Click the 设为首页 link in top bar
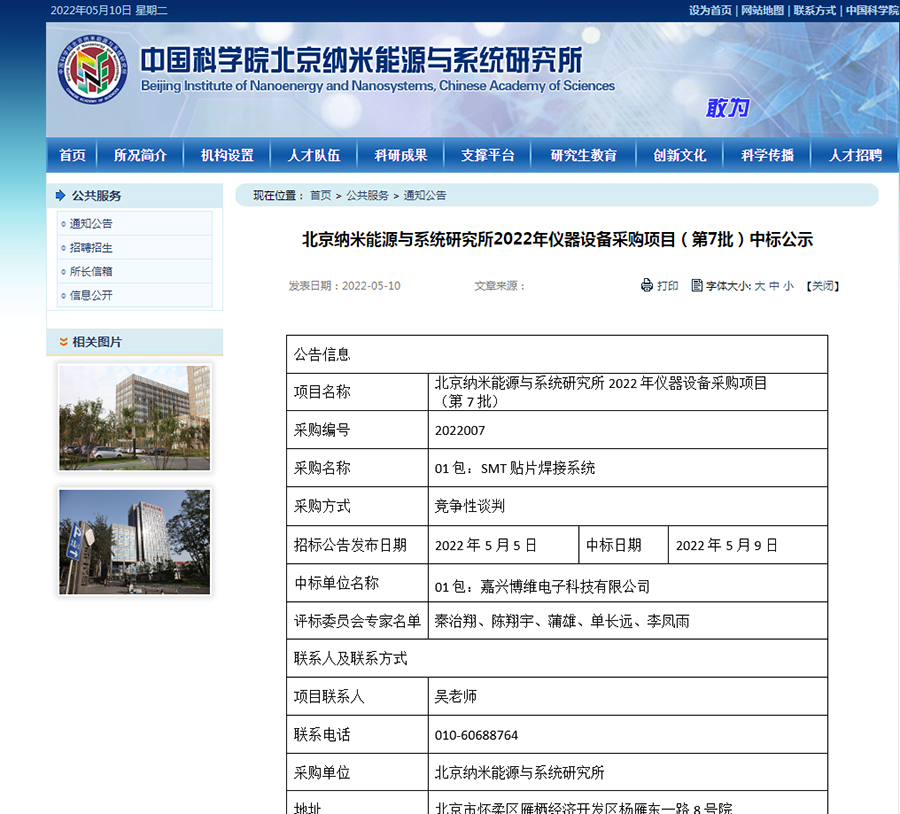This screenshot has height=814, width=900. pos(711,10)
